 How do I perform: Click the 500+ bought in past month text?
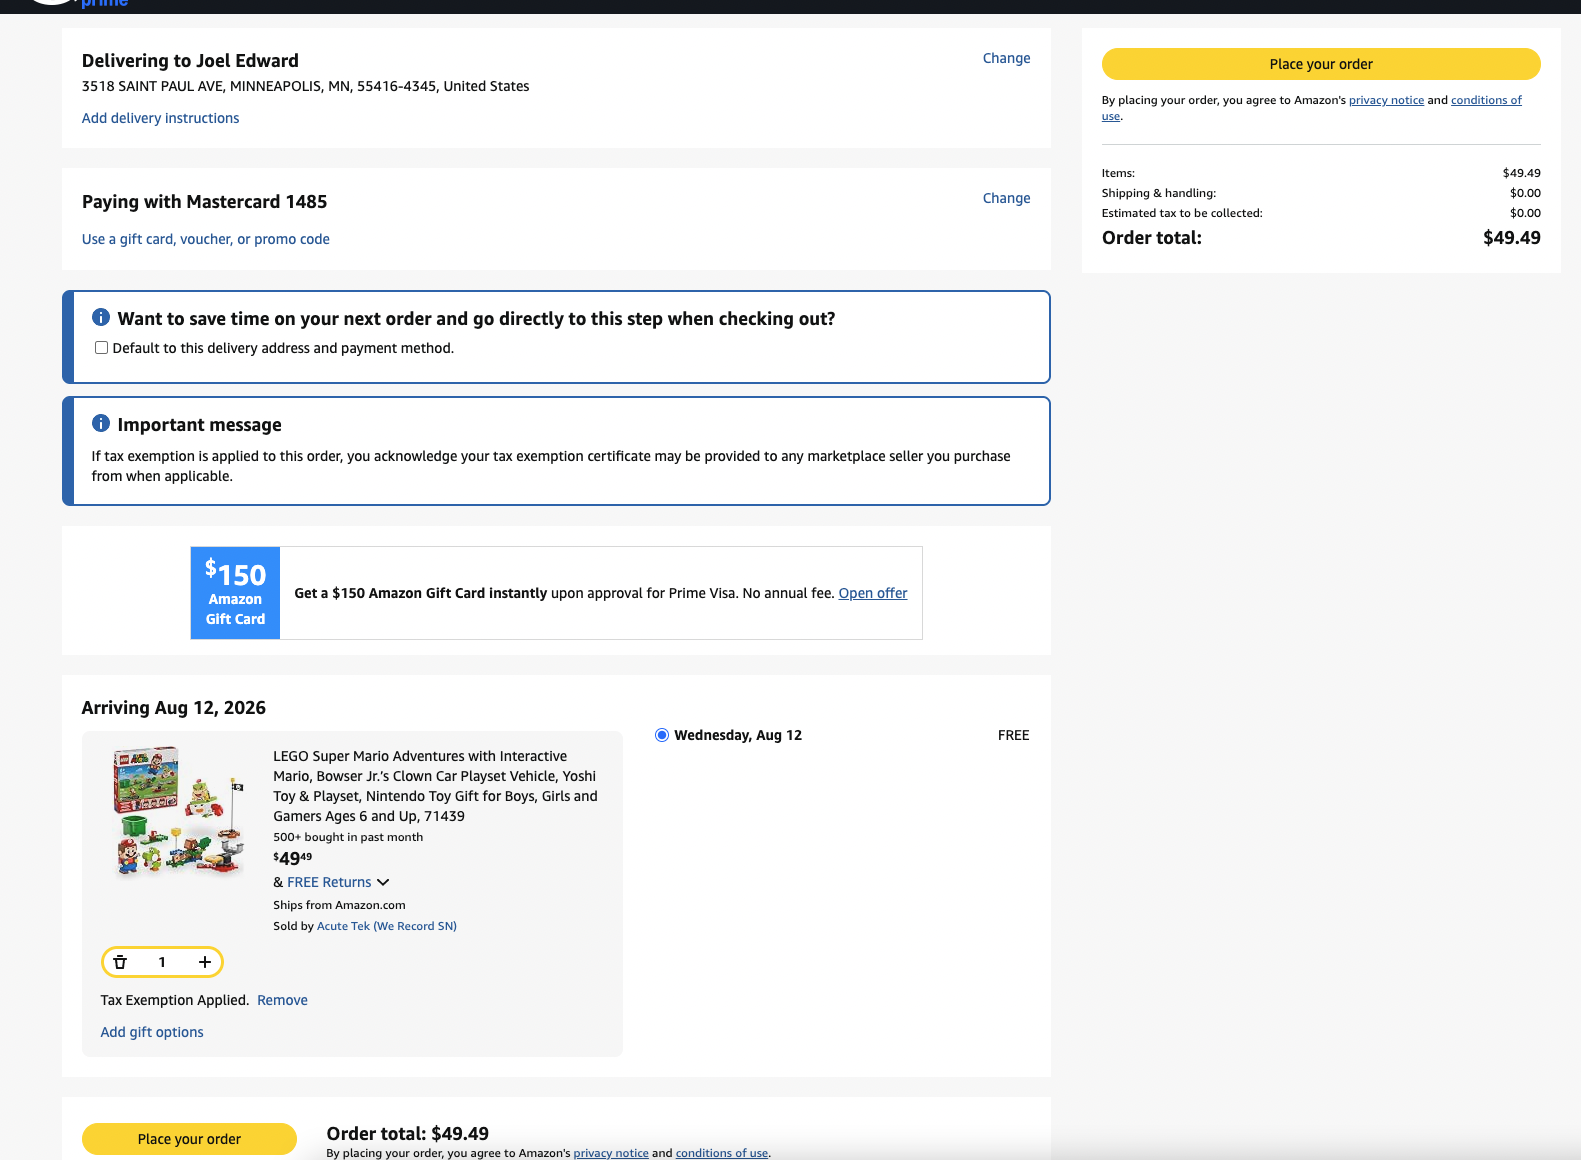pos(348,837)
